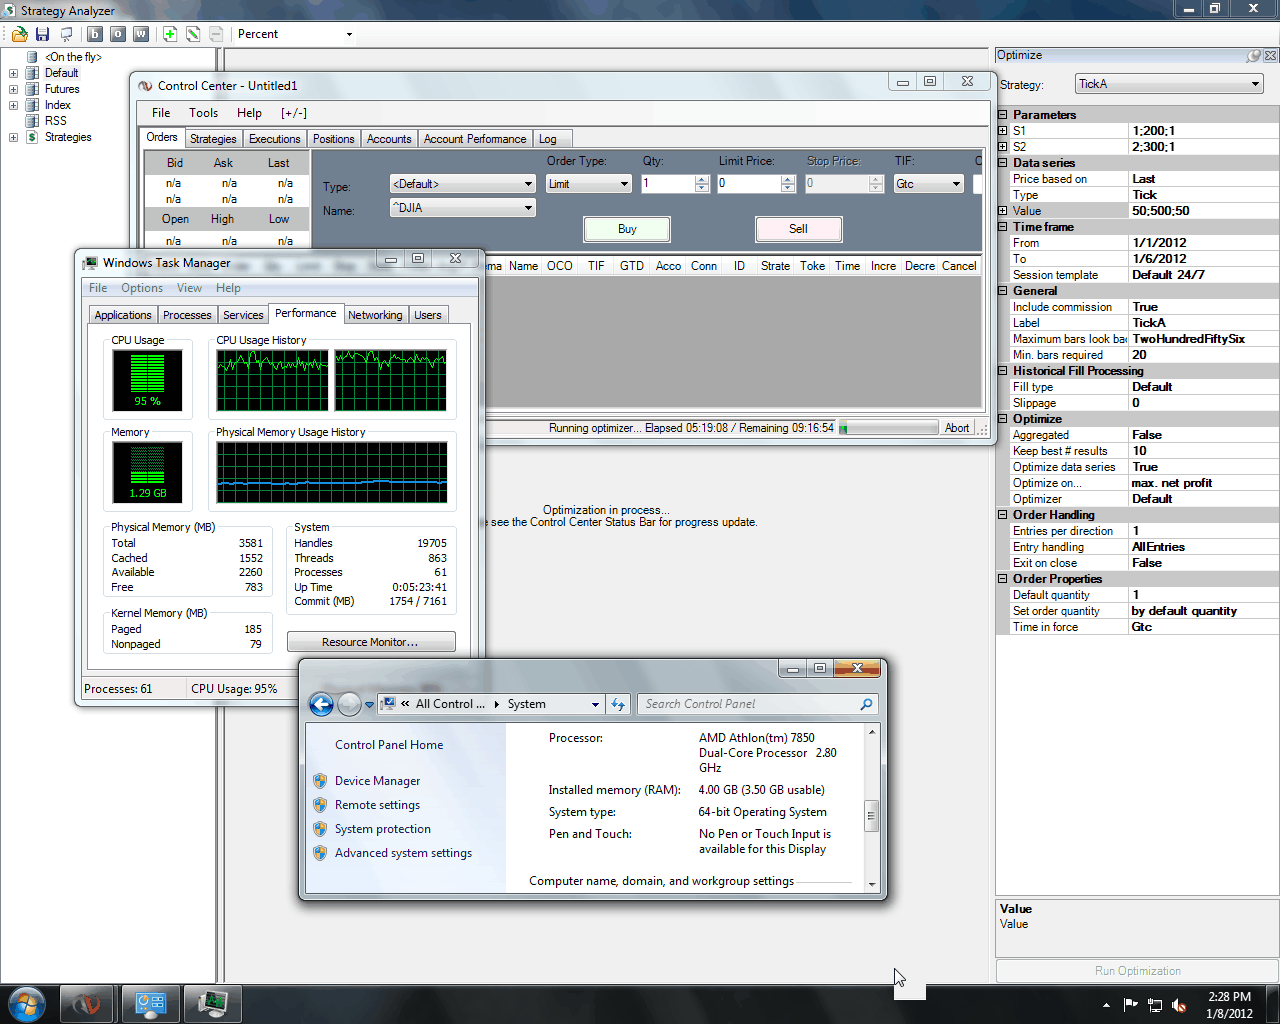Screen dimensions: 1280x1024
Task: Open the Networking tab in Task Manager
Action: tap(375, 315)
